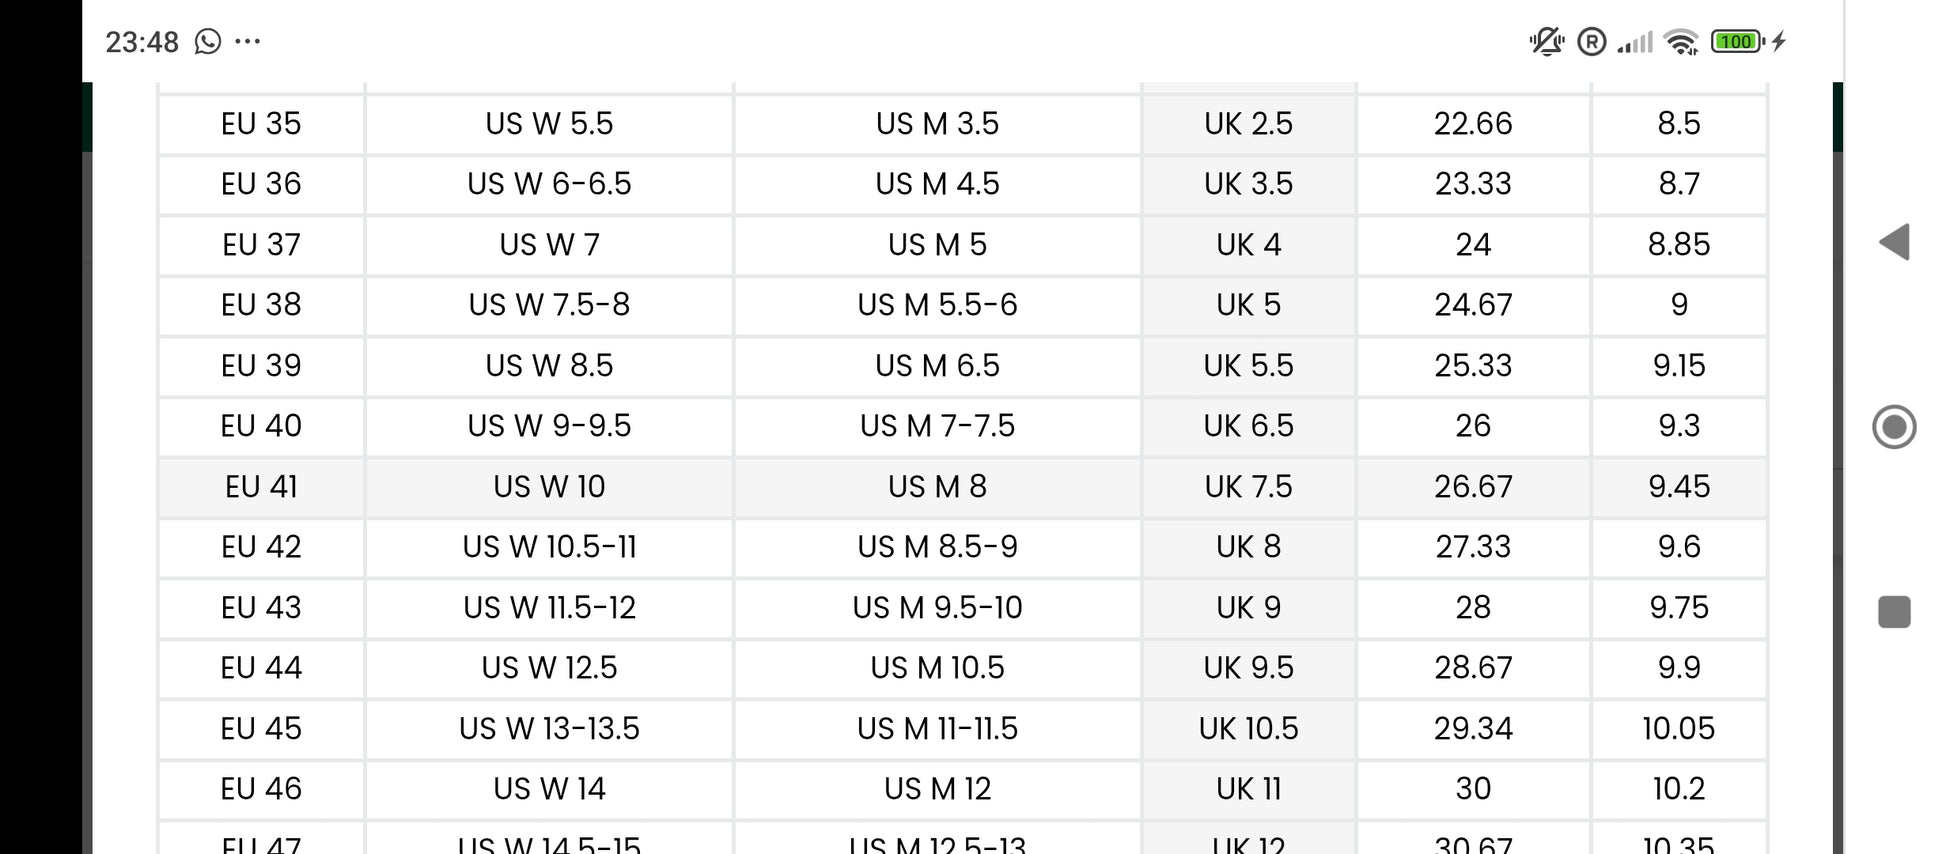
Task: Select the US W 10.5-11 cell
Action: pyautogui.click(x=549, y=547)
